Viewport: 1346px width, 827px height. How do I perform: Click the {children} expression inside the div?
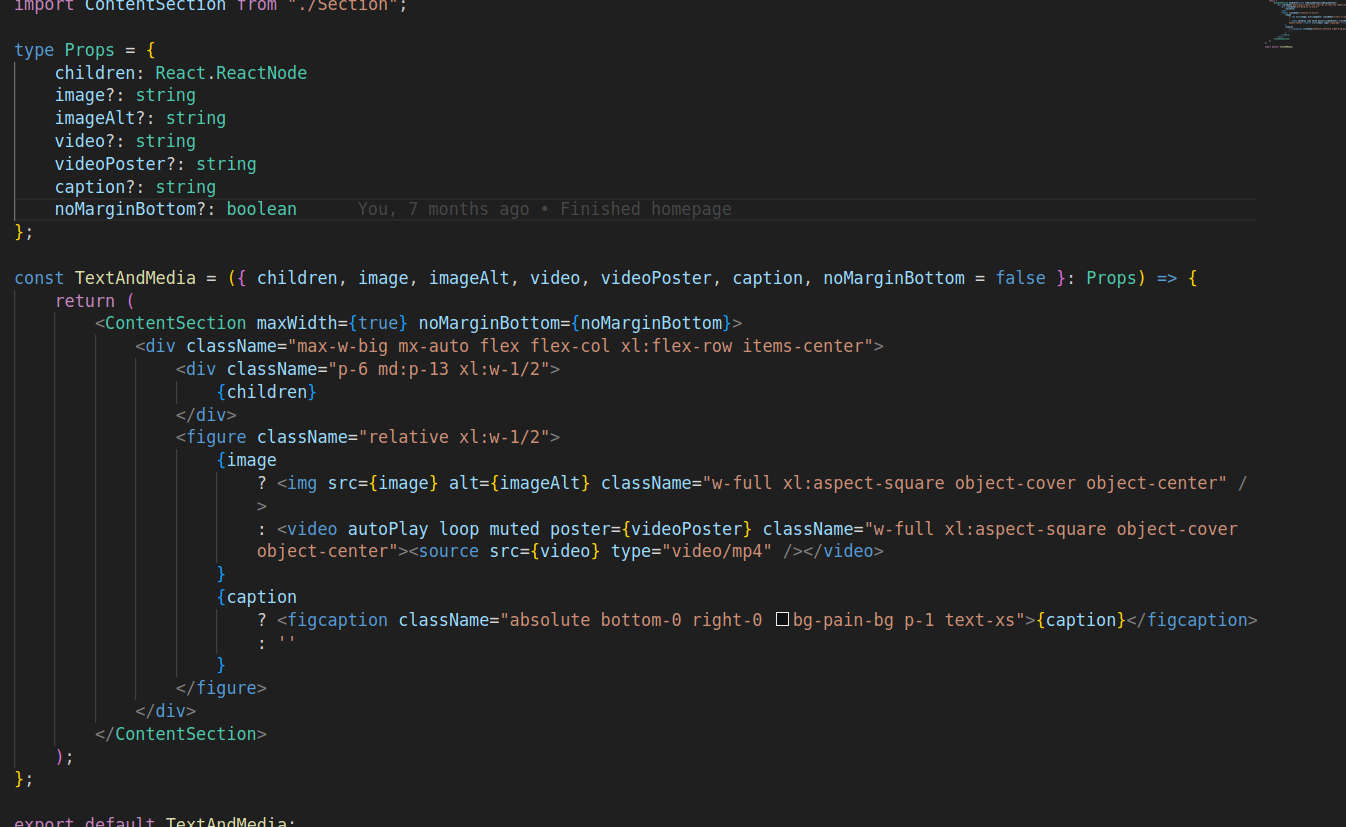(266, 392)
